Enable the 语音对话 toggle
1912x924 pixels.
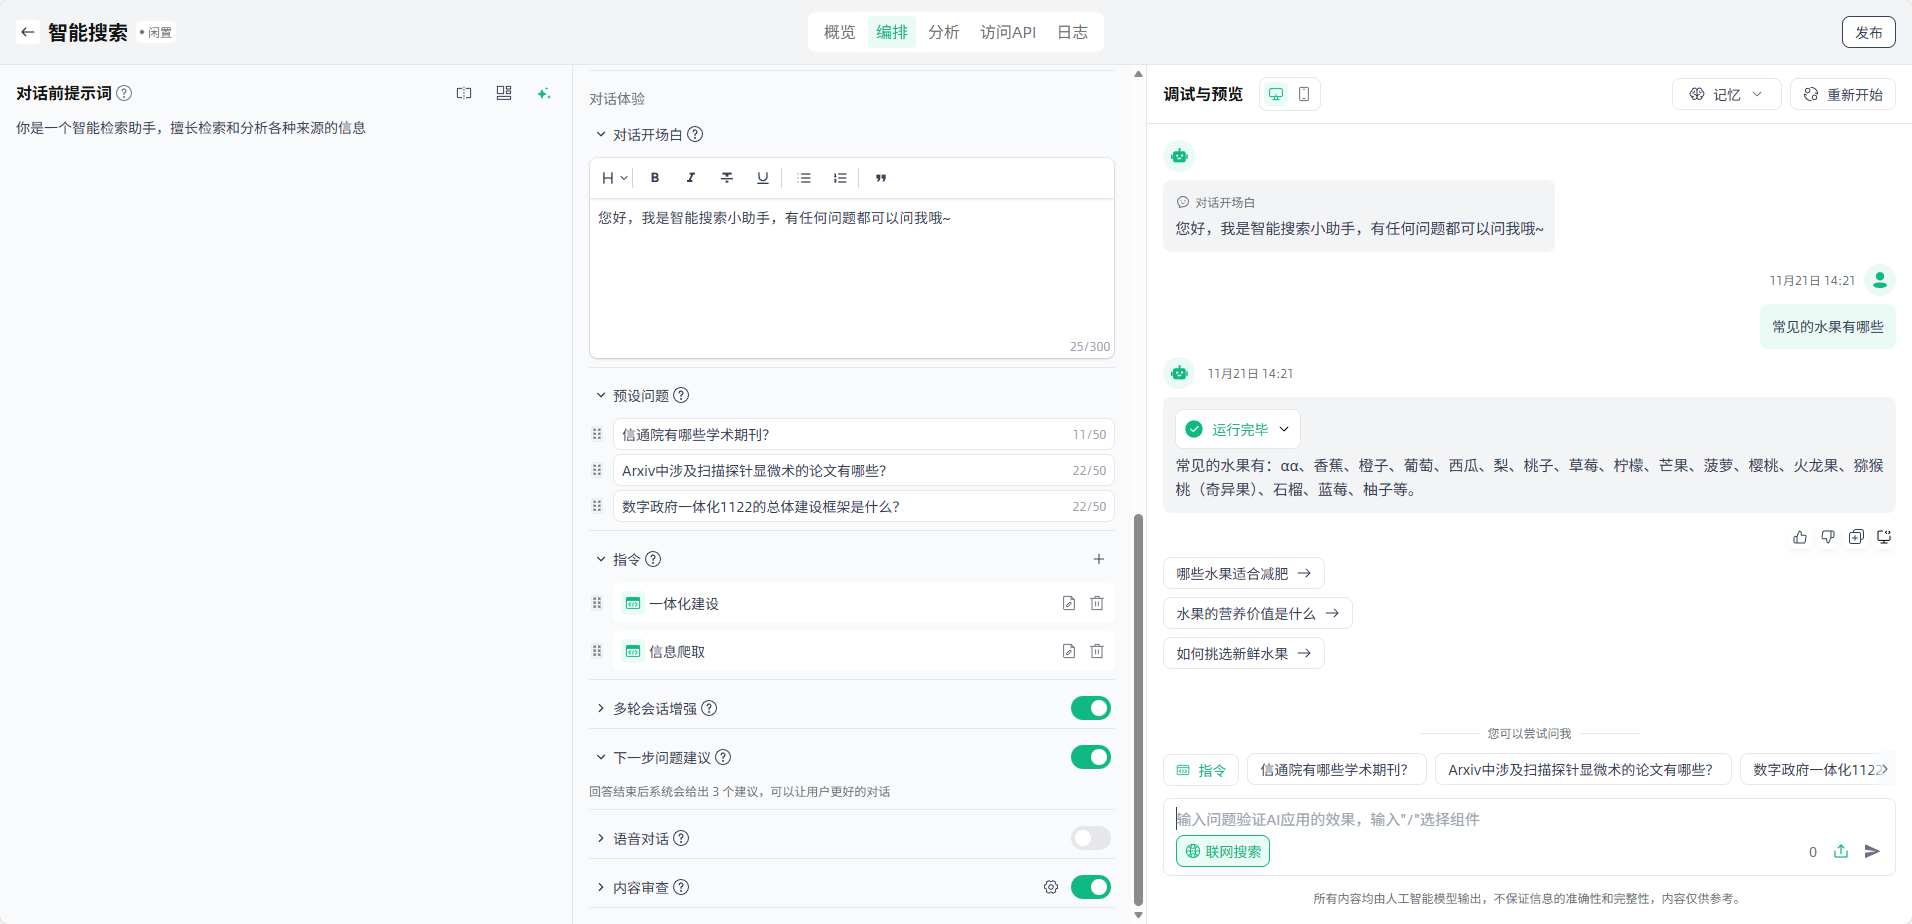pos(1090,838)
